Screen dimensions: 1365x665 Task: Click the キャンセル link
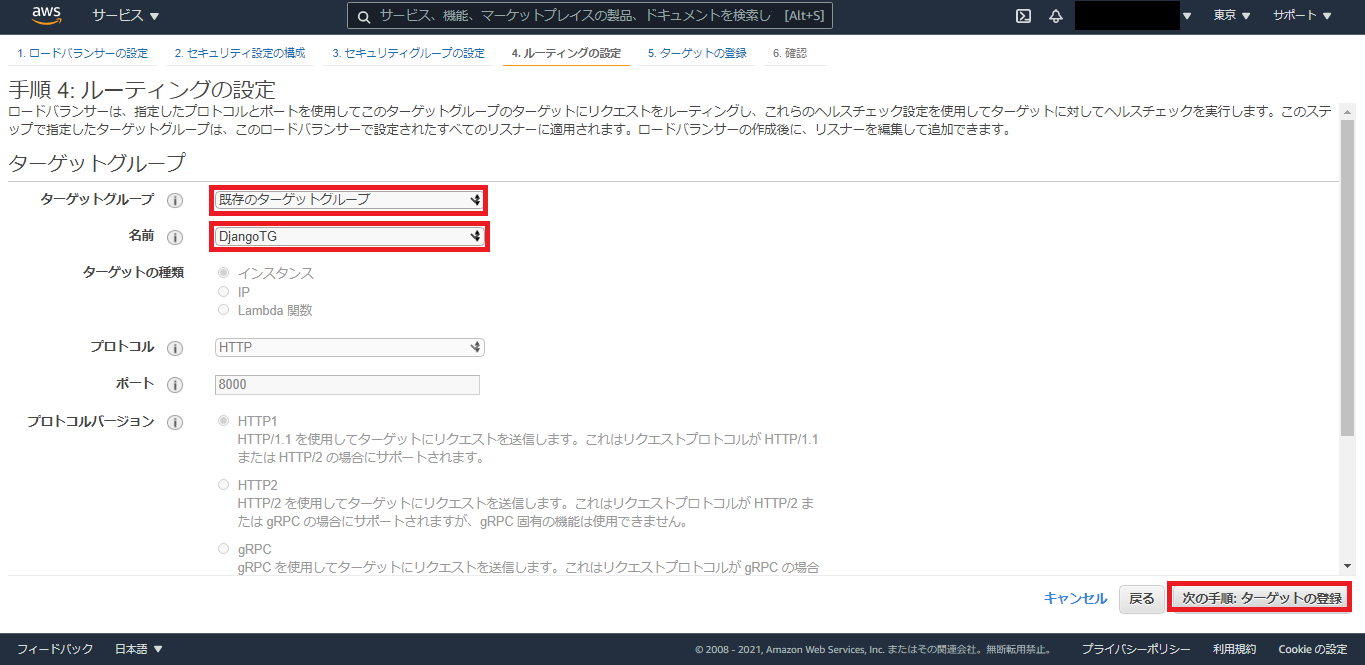[1075, 598]
